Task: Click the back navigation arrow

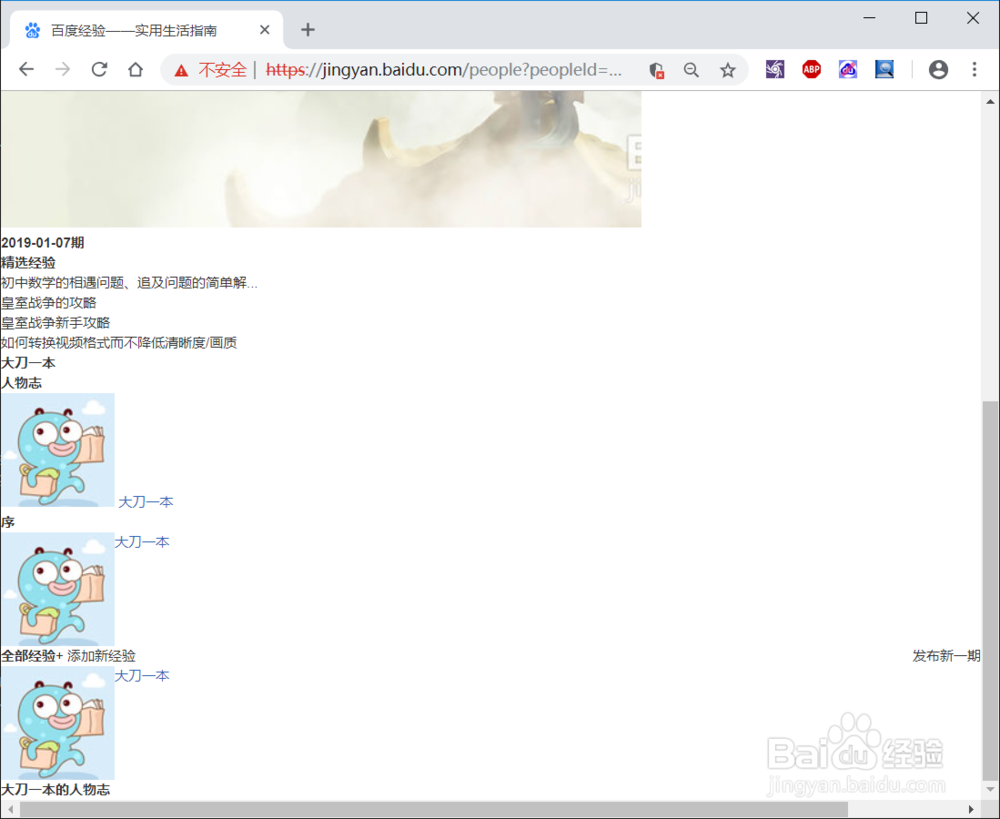Action: pos(26,69)
